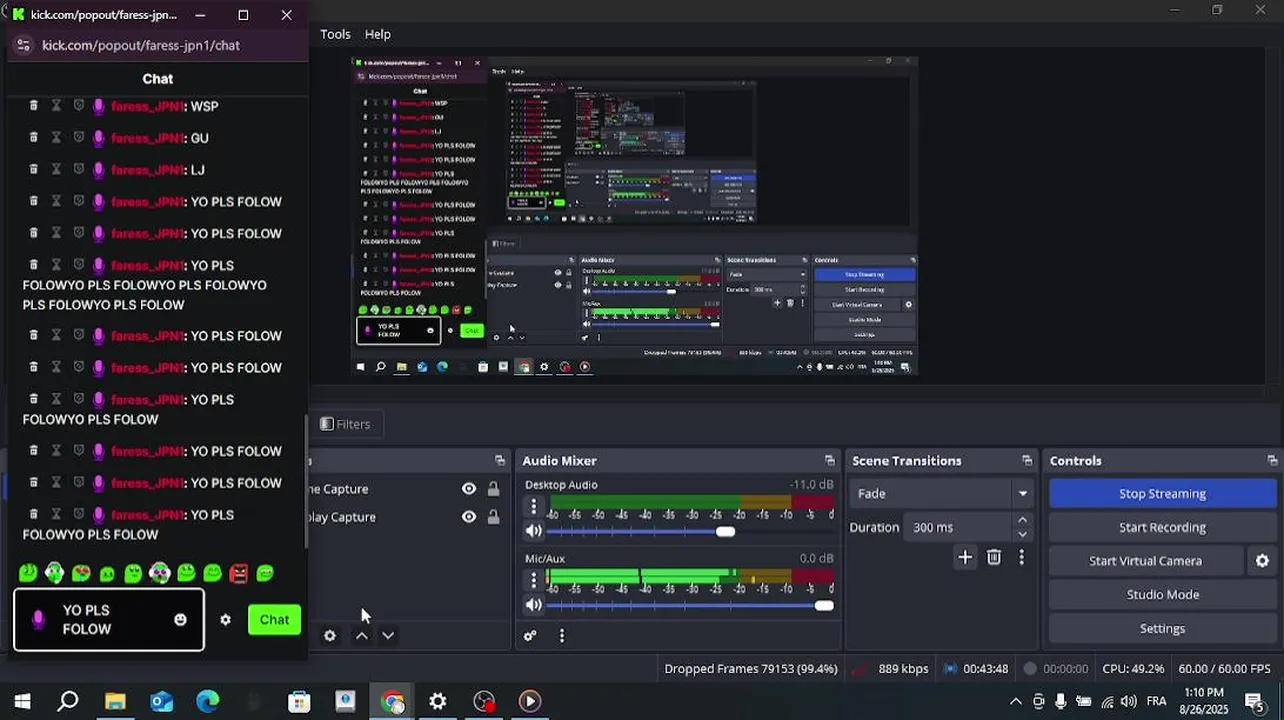
Task: Open the Fade transition dropdown
Action: click(941, 493)
